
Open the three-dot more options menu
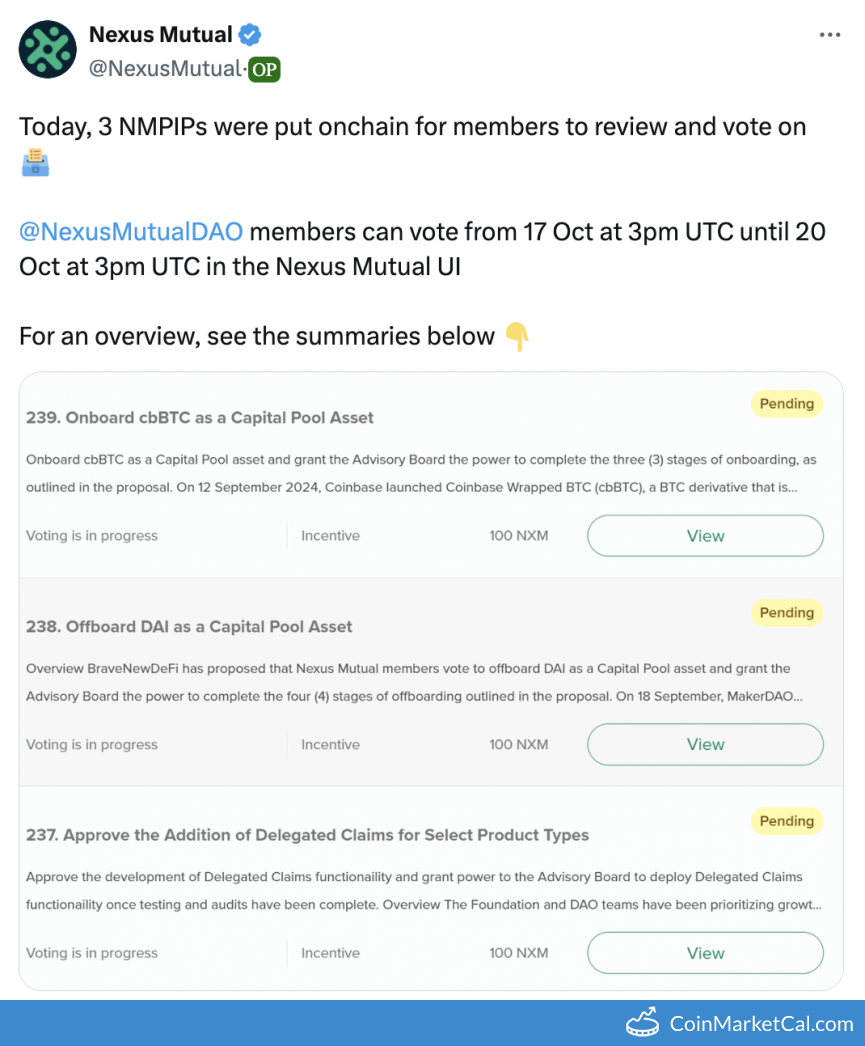[x=829, y=35]
